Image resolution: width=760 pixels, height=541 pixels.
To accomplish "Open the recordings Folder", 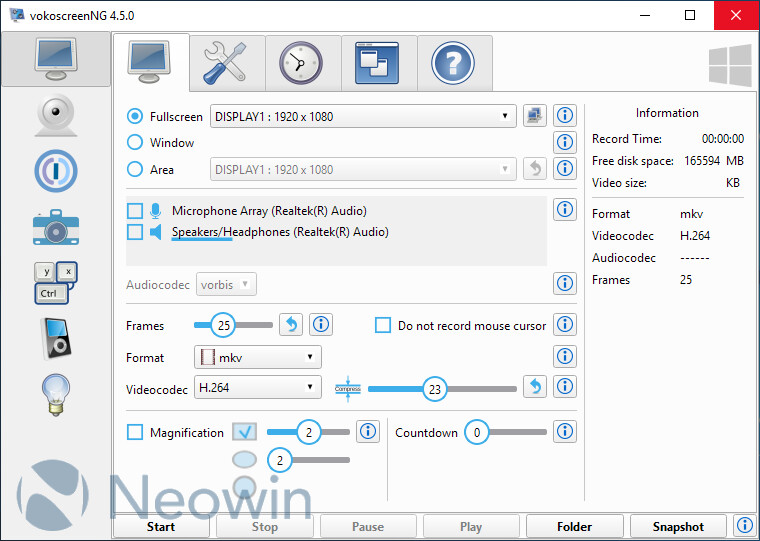I will (574, 526).
